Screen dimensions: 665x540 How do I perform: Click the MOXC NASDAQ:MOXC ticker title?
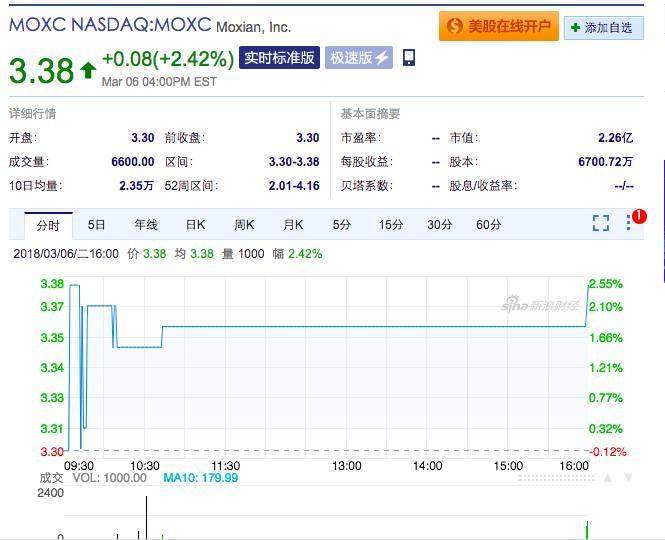tap(110, 24)
